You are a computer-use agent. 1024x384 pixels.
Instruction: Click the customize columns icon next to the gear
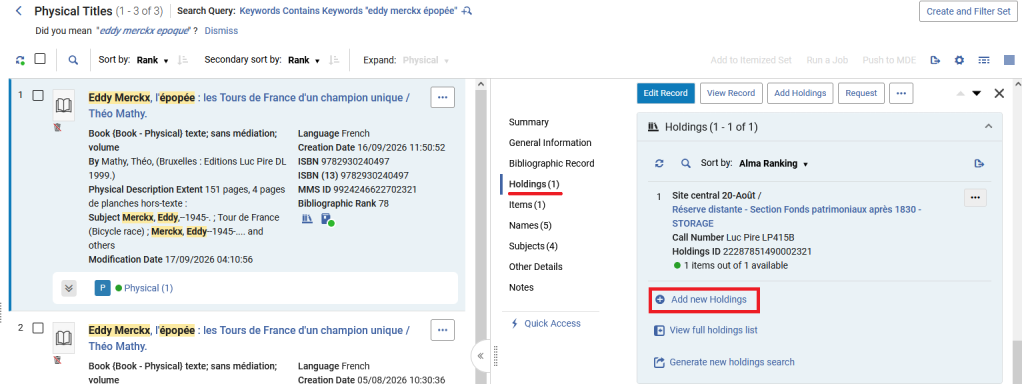[984, 60]
